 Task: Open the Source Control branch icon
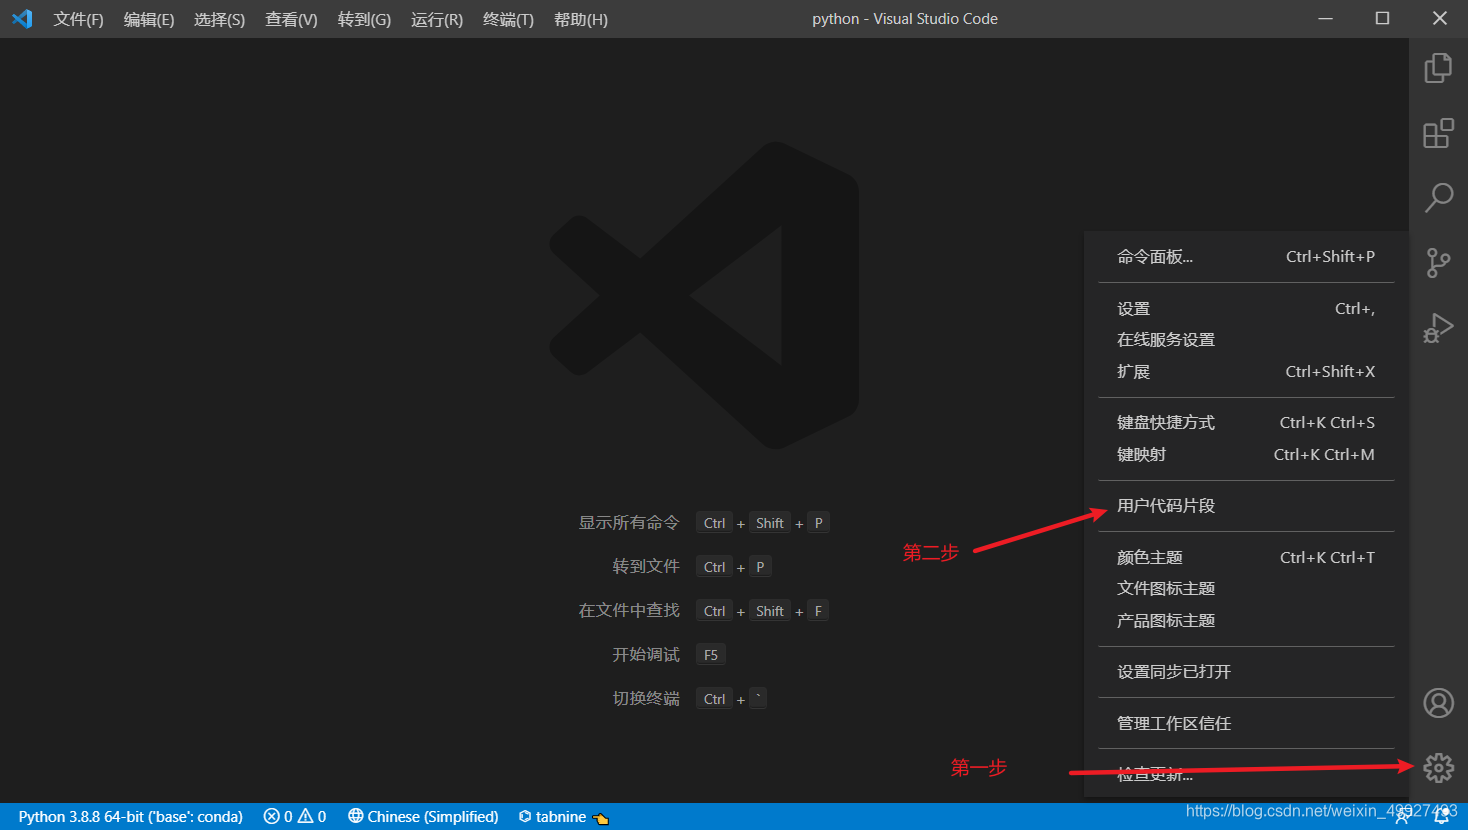tap(1438, 263)
